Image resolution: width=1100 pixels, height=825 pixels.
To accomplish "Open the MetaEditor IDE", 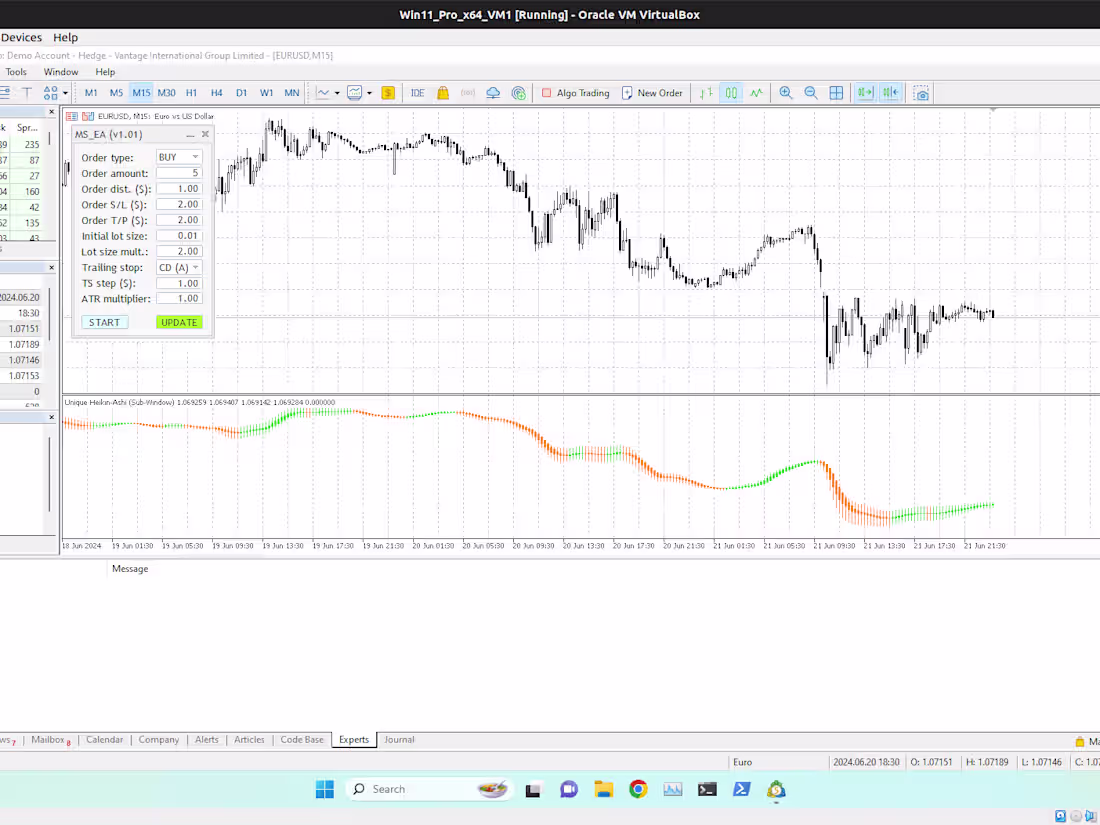I will pyautogui.click(x=417, y=92).
